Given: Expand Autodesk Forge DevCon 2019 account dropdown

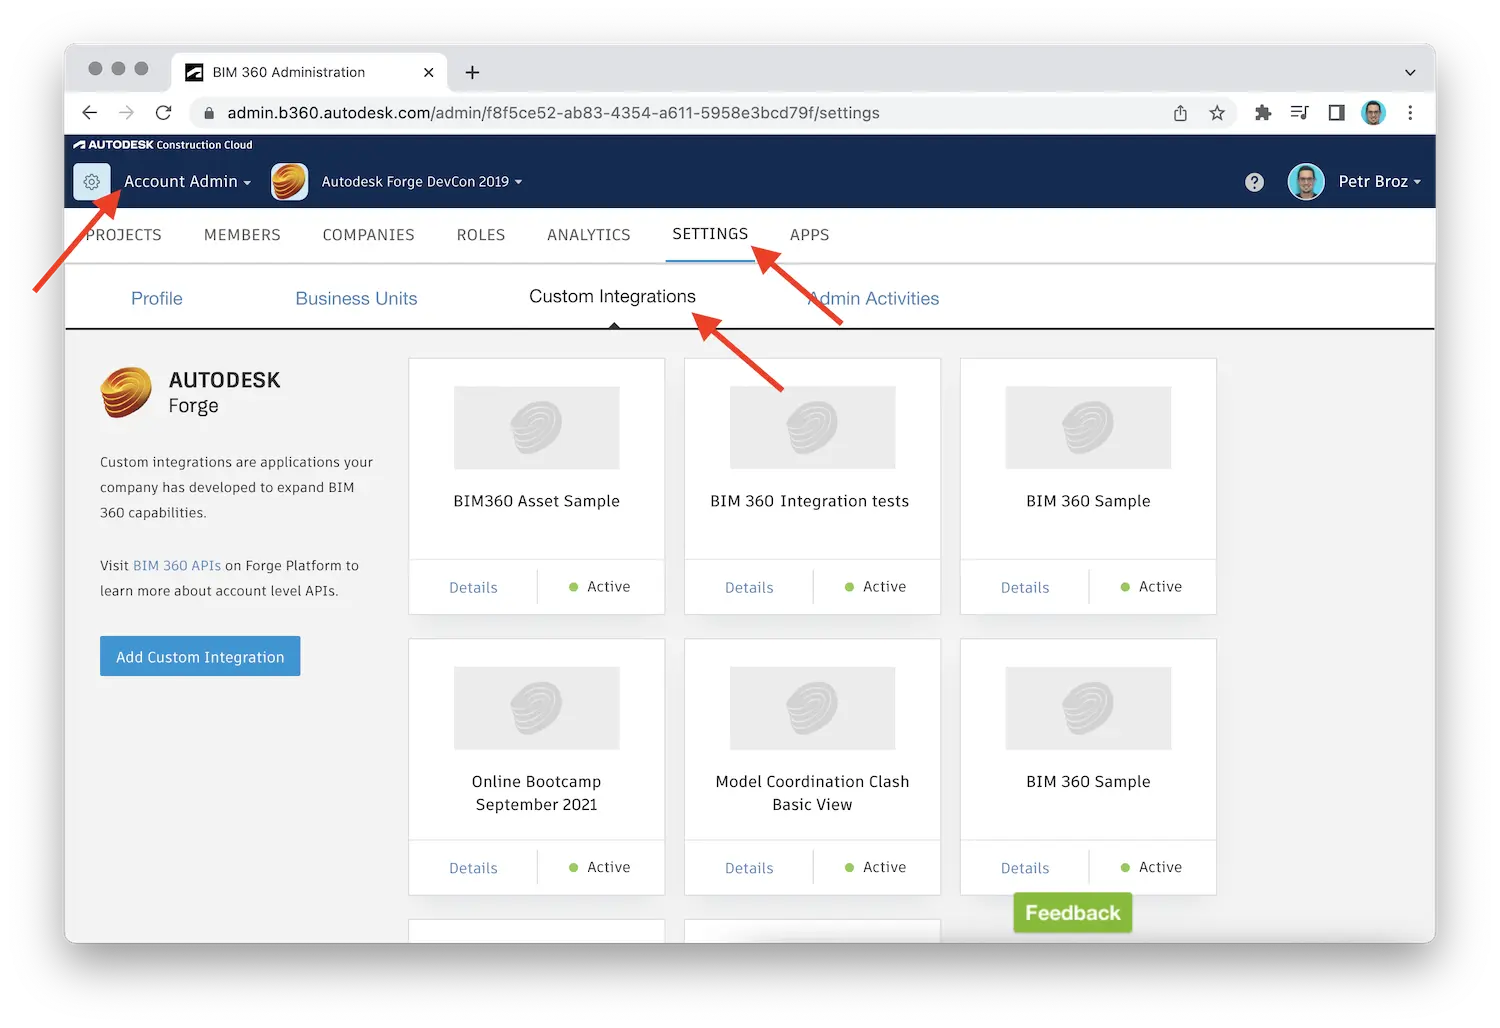Looking at the screenshot, I should click(422, 182).
